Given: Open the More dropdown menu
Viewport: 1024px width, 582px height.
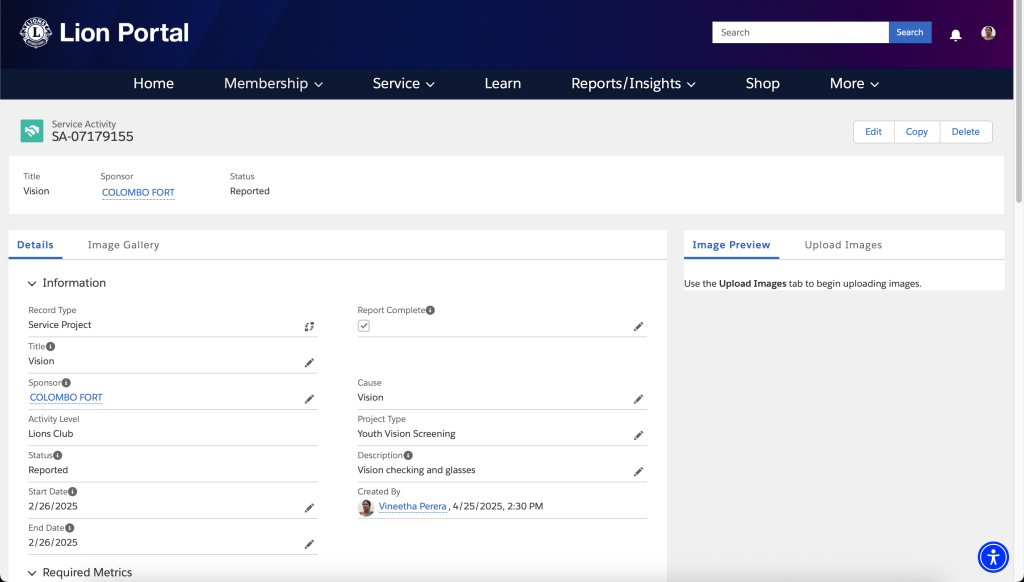Looking at the screenshot, I should 854,84.
